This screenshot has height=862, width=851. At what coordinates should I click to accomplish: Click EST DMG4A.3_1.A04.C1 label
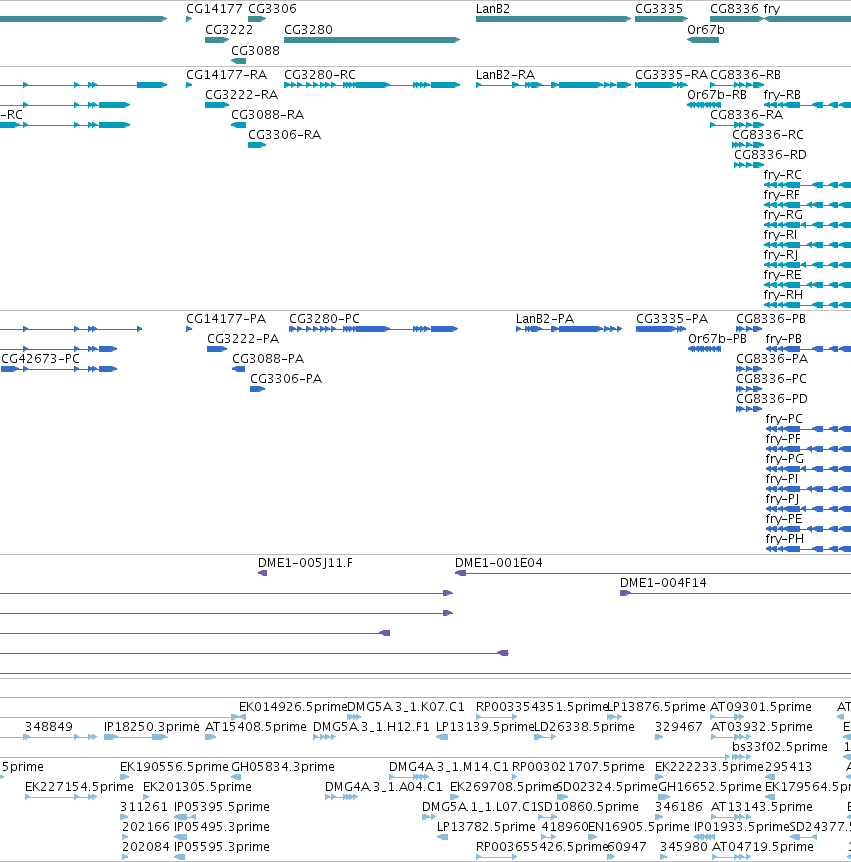(384, 787)
